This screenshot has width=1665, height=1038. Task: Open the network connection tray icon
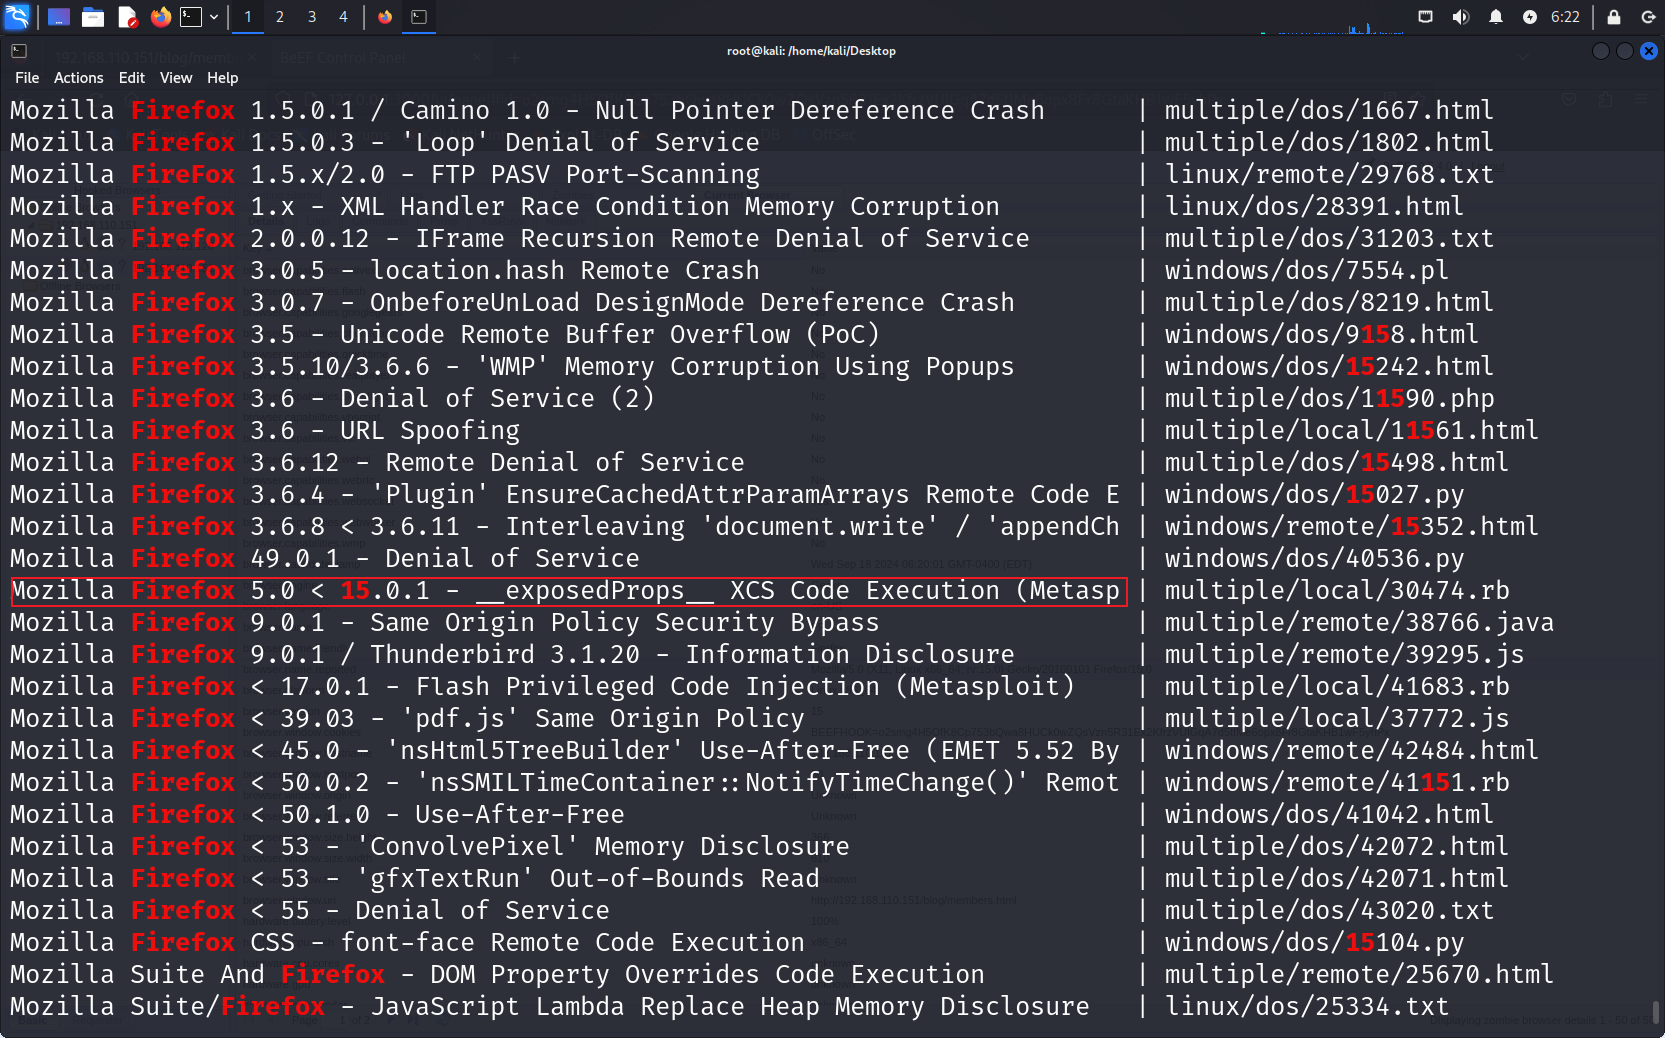pos(1426,17)
